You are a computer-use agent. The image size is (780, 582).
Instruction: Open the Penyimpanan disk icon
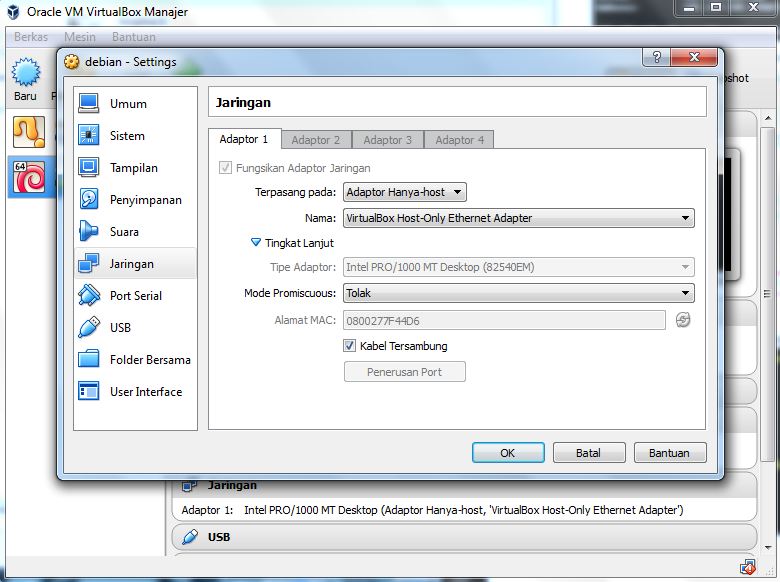(89, 199)
